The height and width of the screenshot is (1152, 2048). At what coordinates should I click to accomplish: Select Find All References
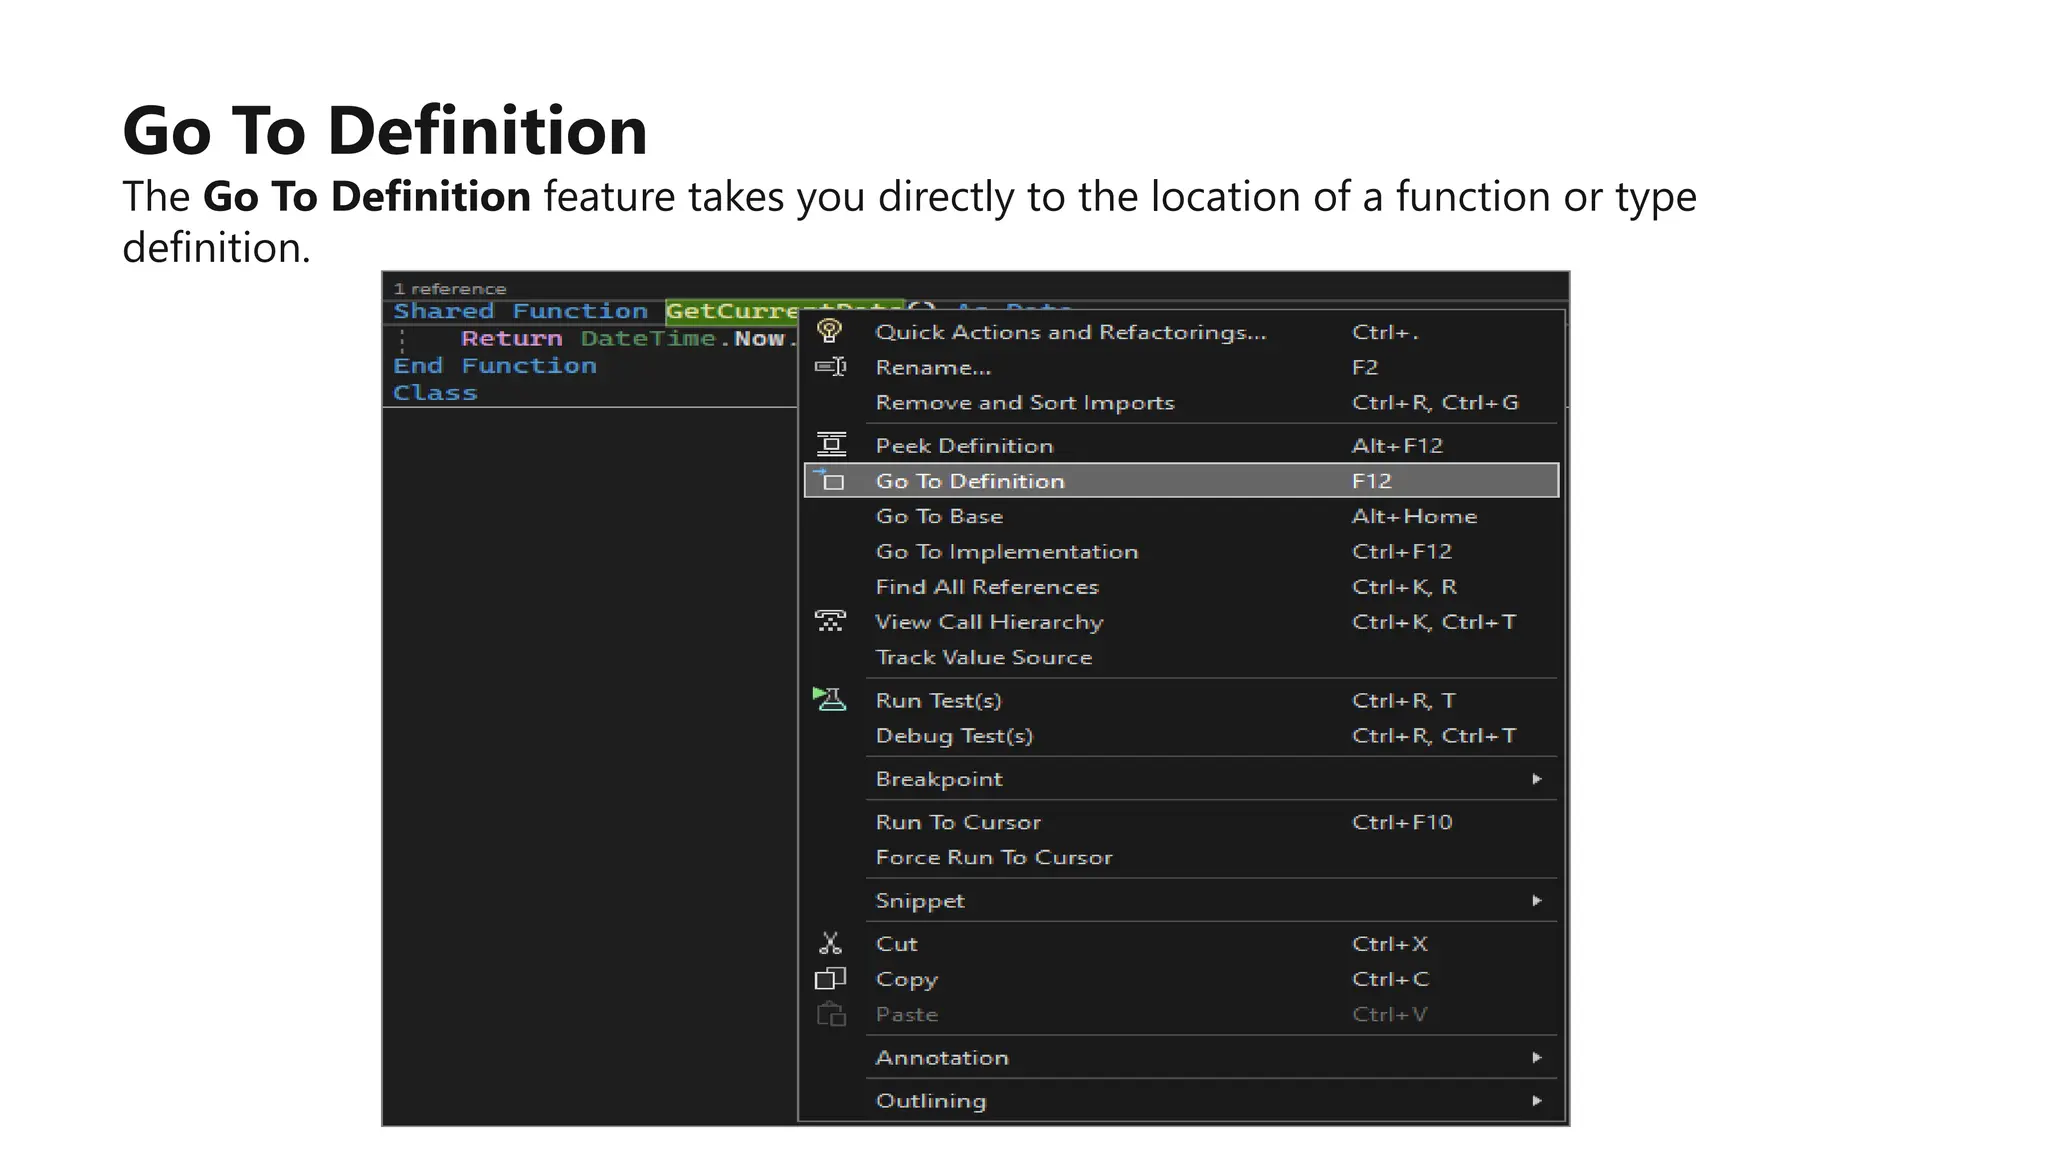coord(1181,586)
